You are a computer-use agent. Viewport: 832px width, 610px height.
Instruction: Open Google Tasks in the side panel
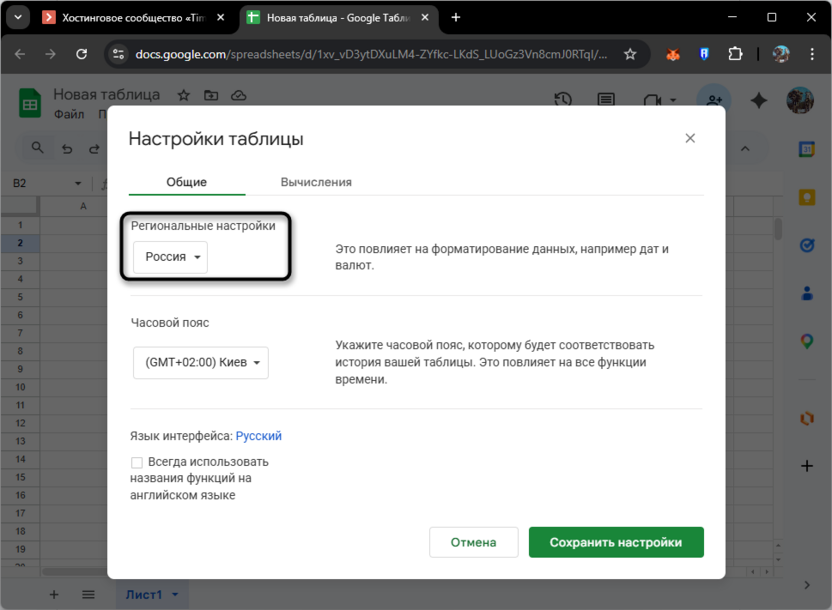tap(807, 245)
